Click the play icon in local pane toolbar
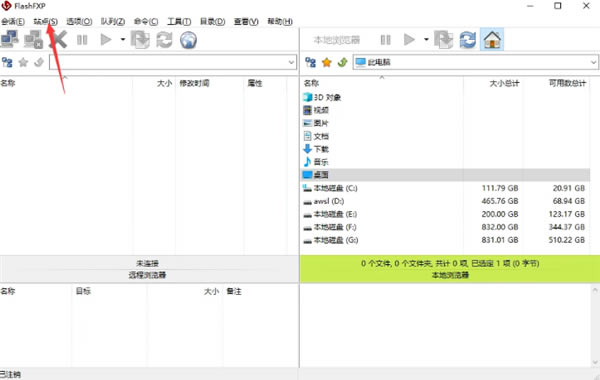The image size is (600, 380). [409, 39]
